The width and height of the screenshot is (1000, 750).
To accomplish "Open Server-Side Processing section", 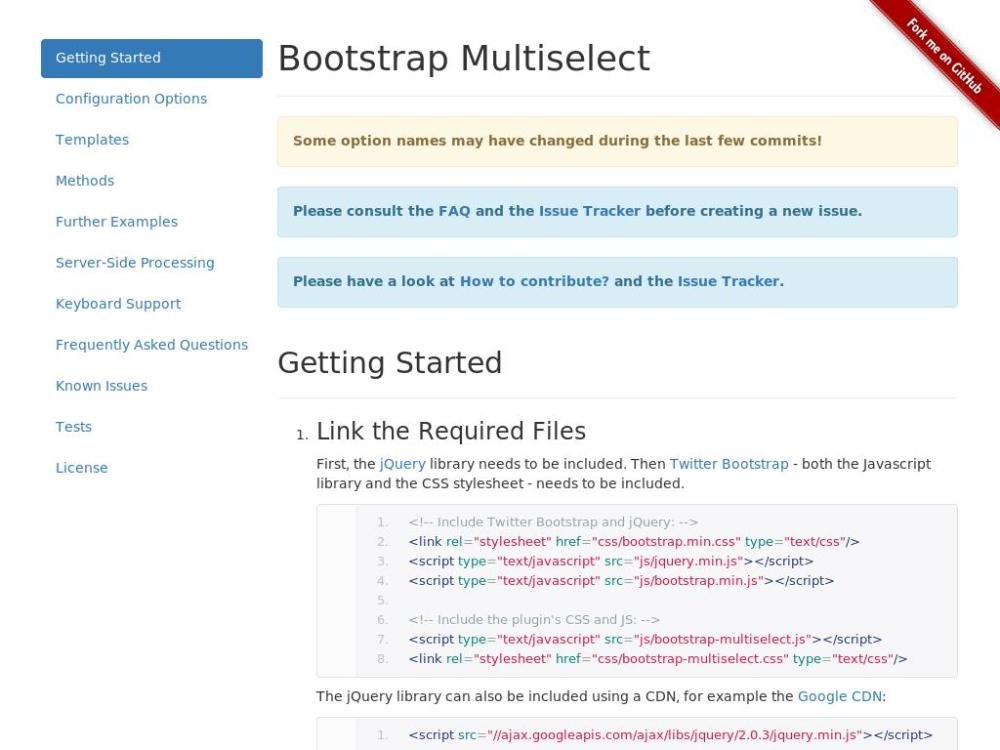I will [x=135, y=263].
